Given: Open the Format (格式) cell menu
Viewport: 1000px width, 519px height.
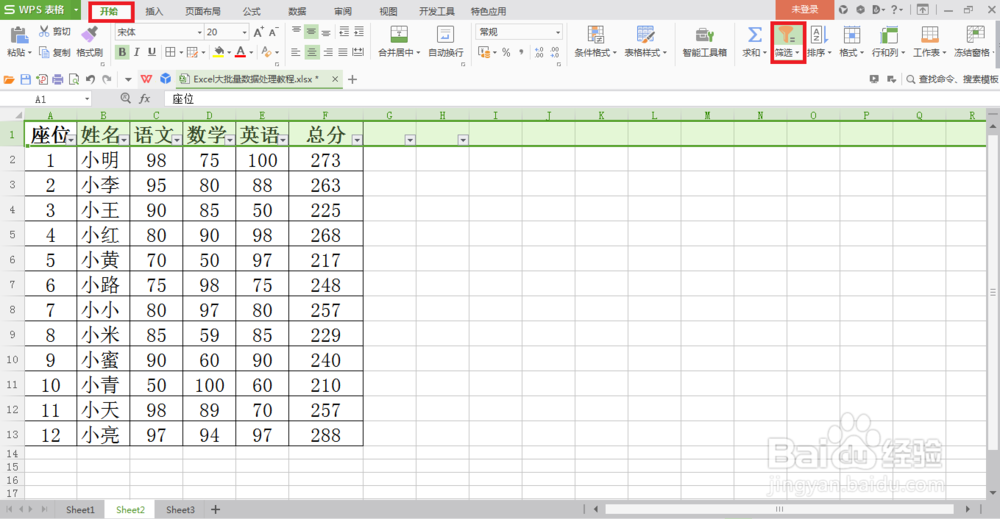Looking at the screenshot, I should [851, 41].
